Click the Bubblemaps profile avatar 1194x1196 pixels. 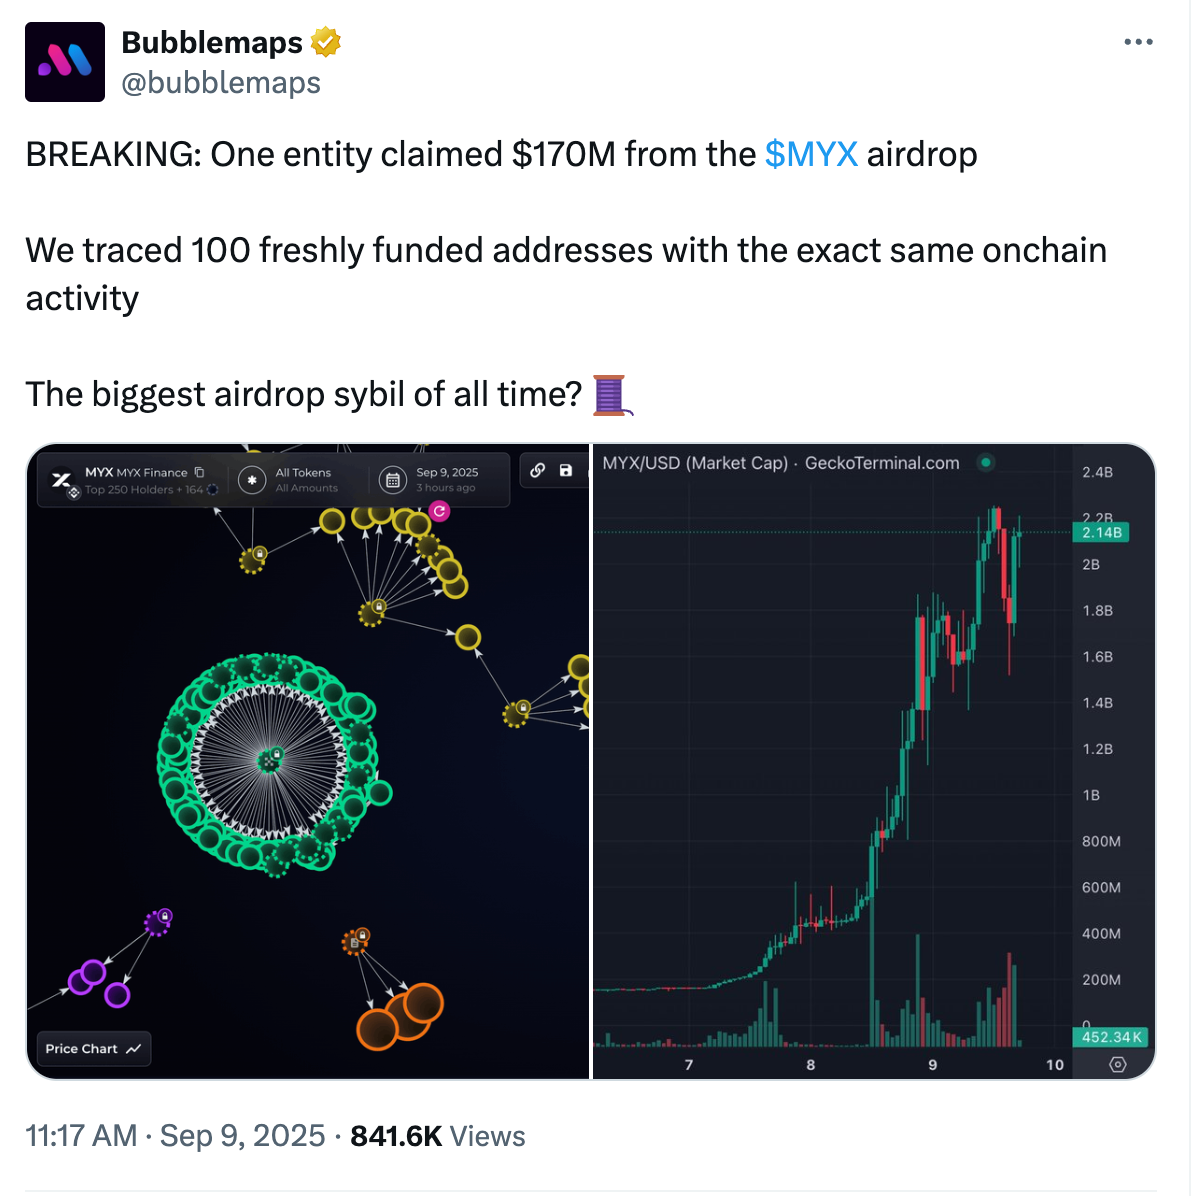click(64, 61)
